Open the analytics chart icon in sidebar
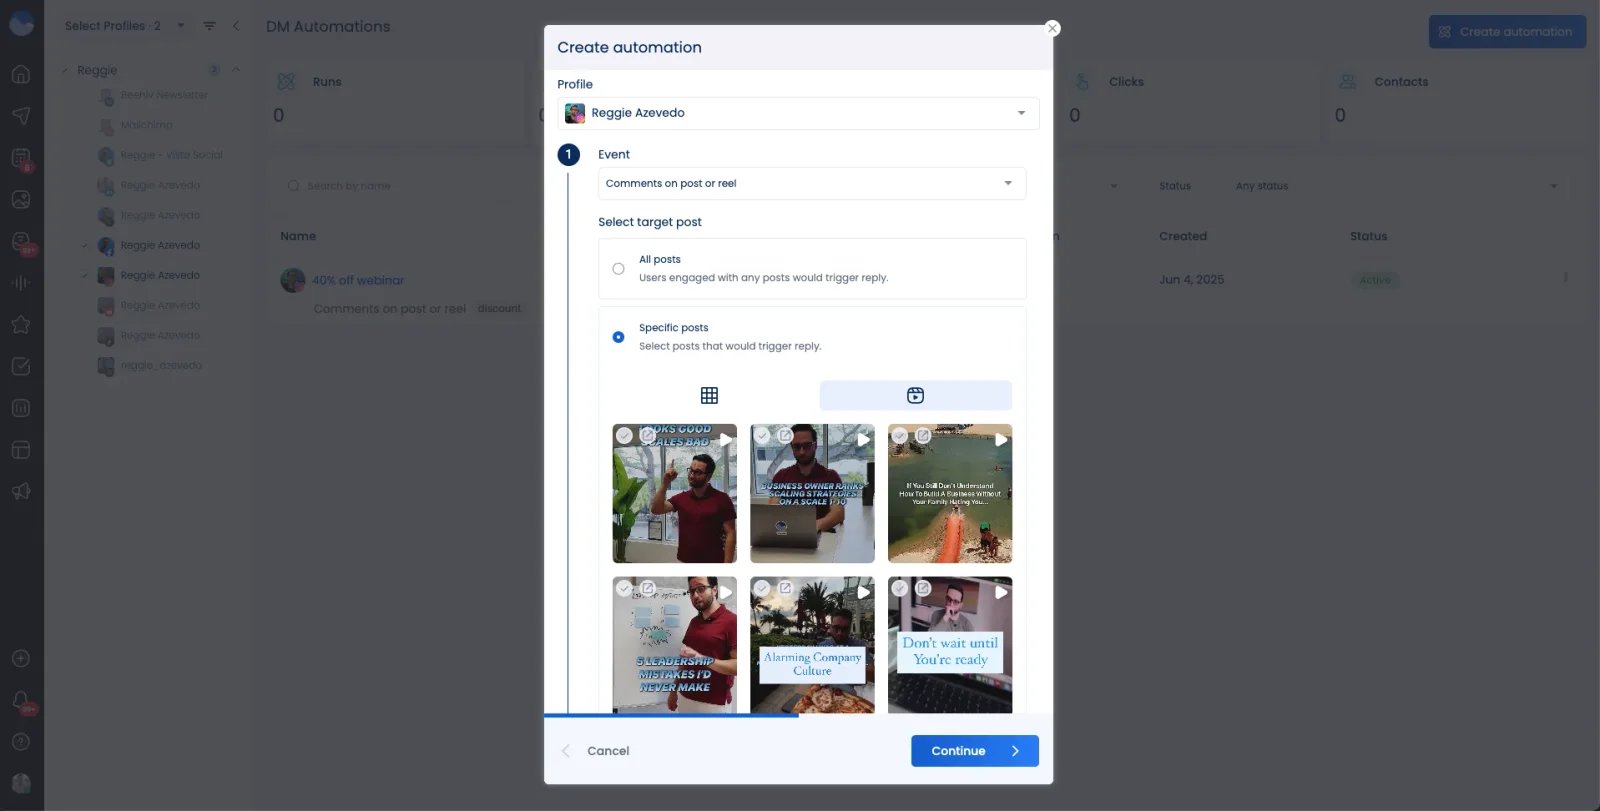 pyautogui.click(x=21, y=408)
